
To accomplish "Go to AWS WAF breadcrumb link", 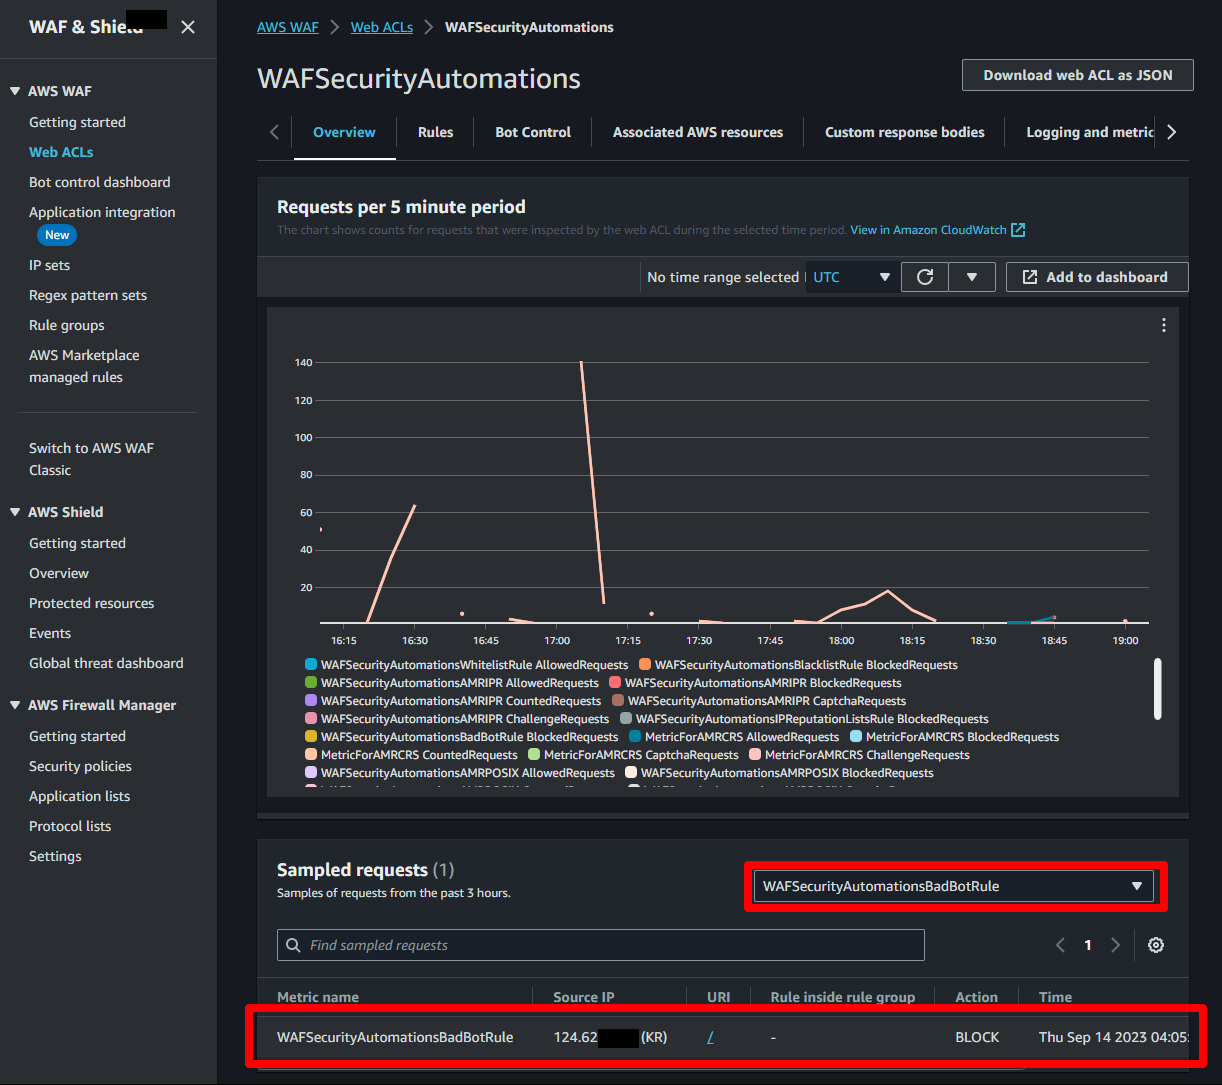I will [288, 27].
